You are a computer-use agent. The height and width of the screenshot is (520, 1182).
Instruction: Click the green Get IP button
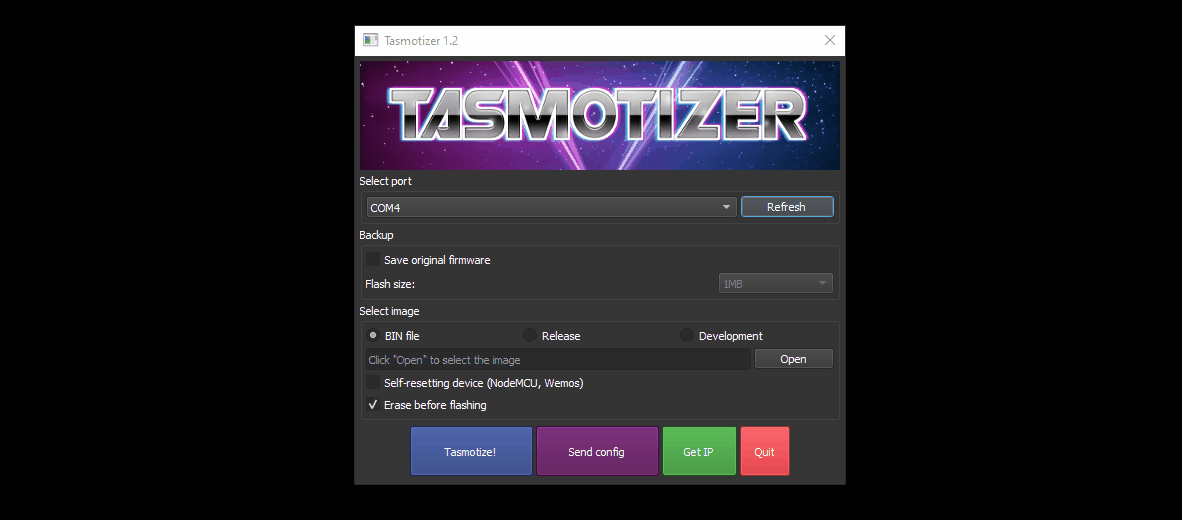pos(699,451)
